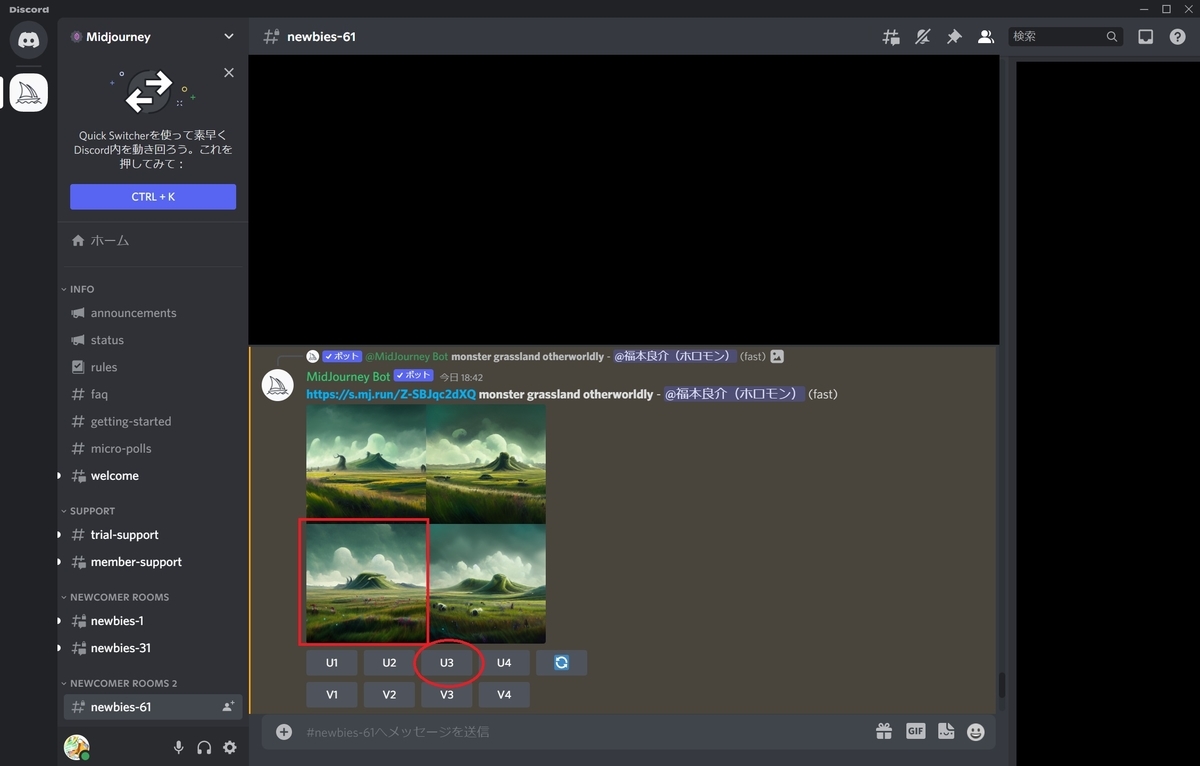Open the emoji picker
Viewport: 1200px width, 766px height.
pyautogui.click(x=976, y=732)
